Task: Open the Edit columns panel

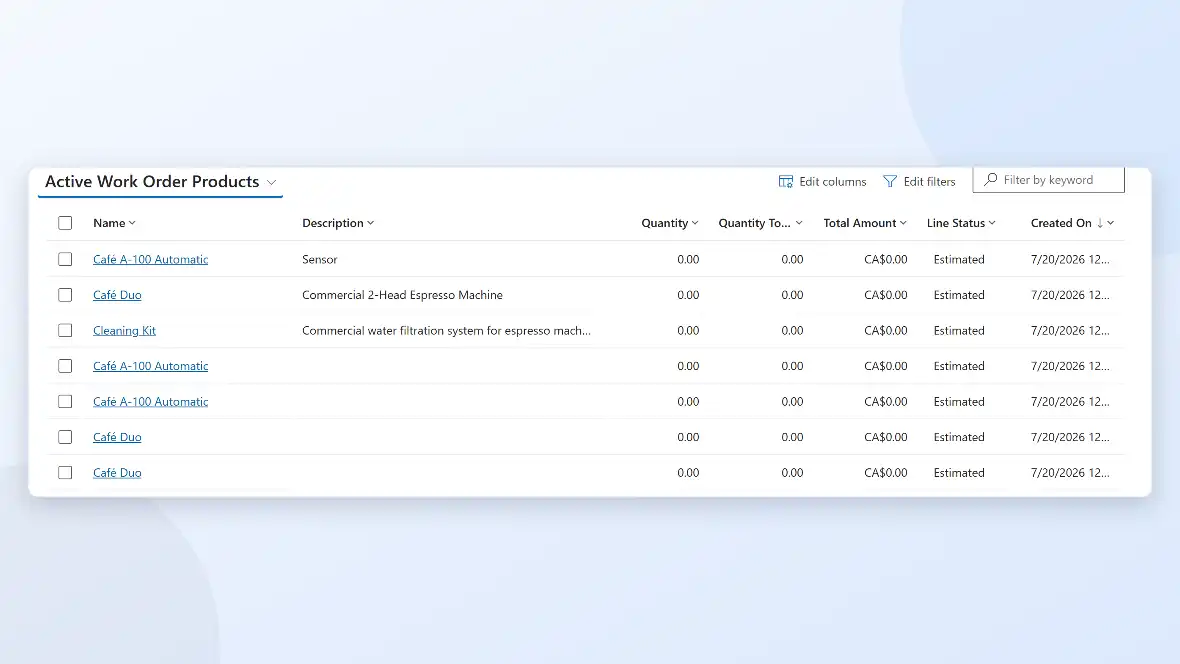Action: click(822, 181)
